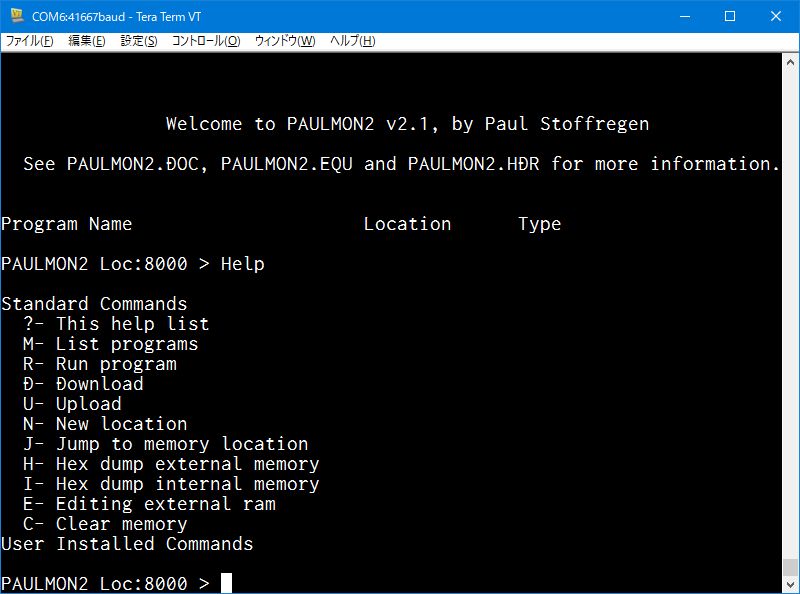Screen dimensions: 800x594
Task: Click the 'User Installed Commands' heading
Action: (127, 544)
